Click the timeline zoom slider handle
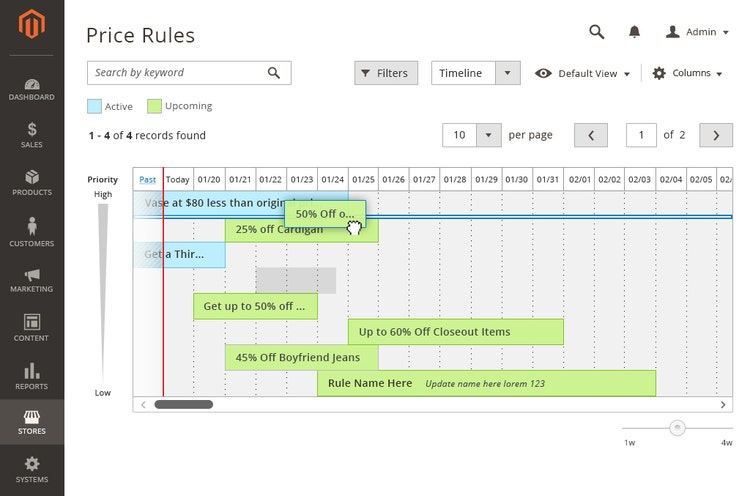Image resolution: width=750 pixels, height=496 pixels. click(677, 427)
